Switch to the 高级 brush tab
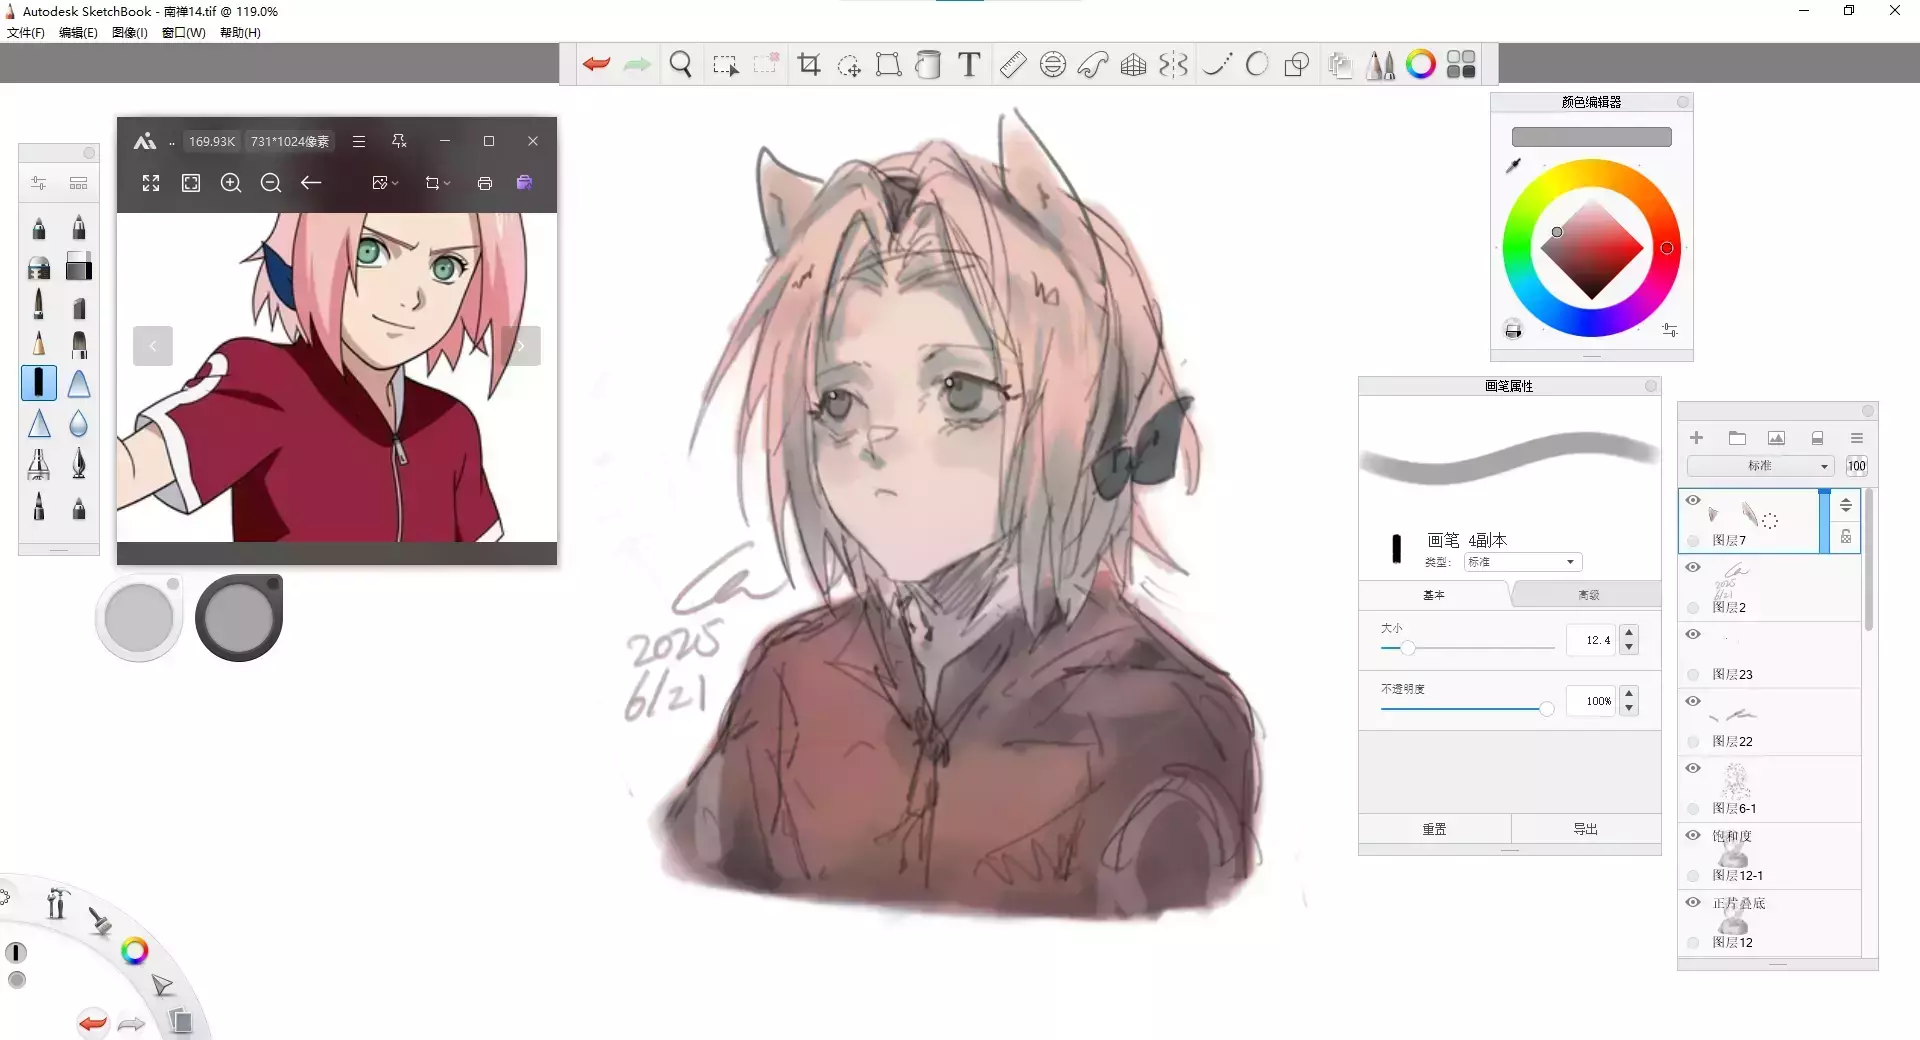Screen dimensions: 1920x1040 click(x=1588, y=595)
